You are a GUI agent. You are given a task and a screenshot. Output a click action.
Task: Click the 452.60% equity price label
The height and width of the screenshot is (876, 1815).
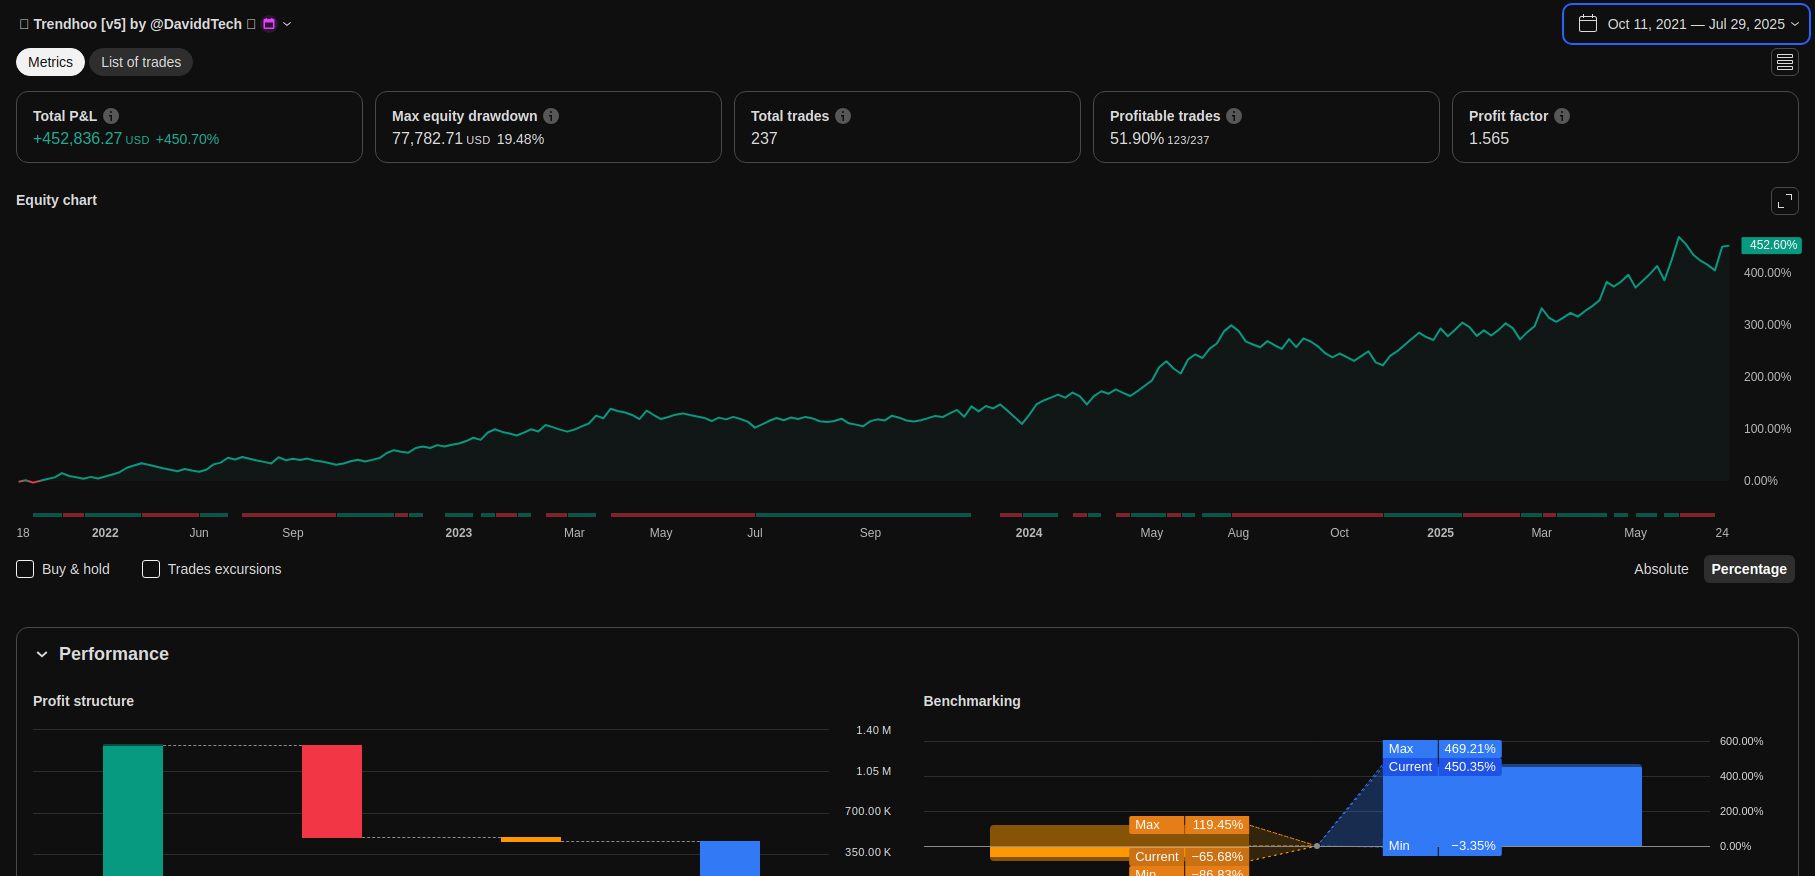point(1772,245)
